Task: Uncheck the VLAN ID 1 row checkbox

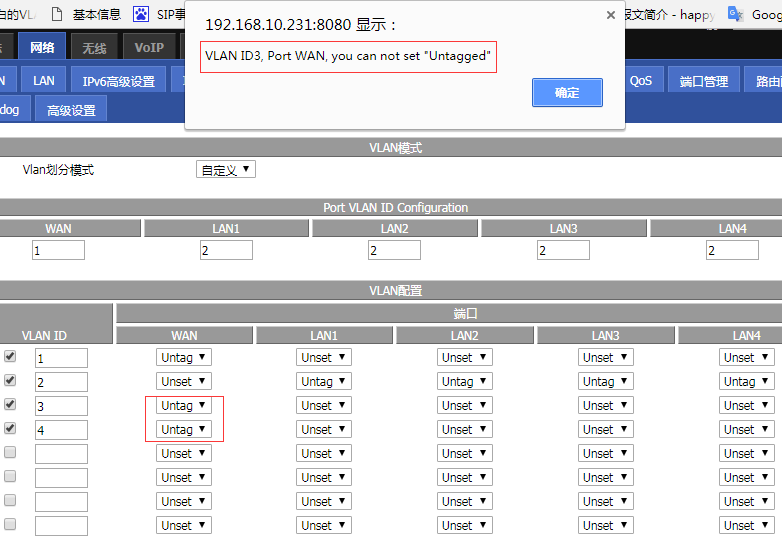Action: tap(10, 356)
